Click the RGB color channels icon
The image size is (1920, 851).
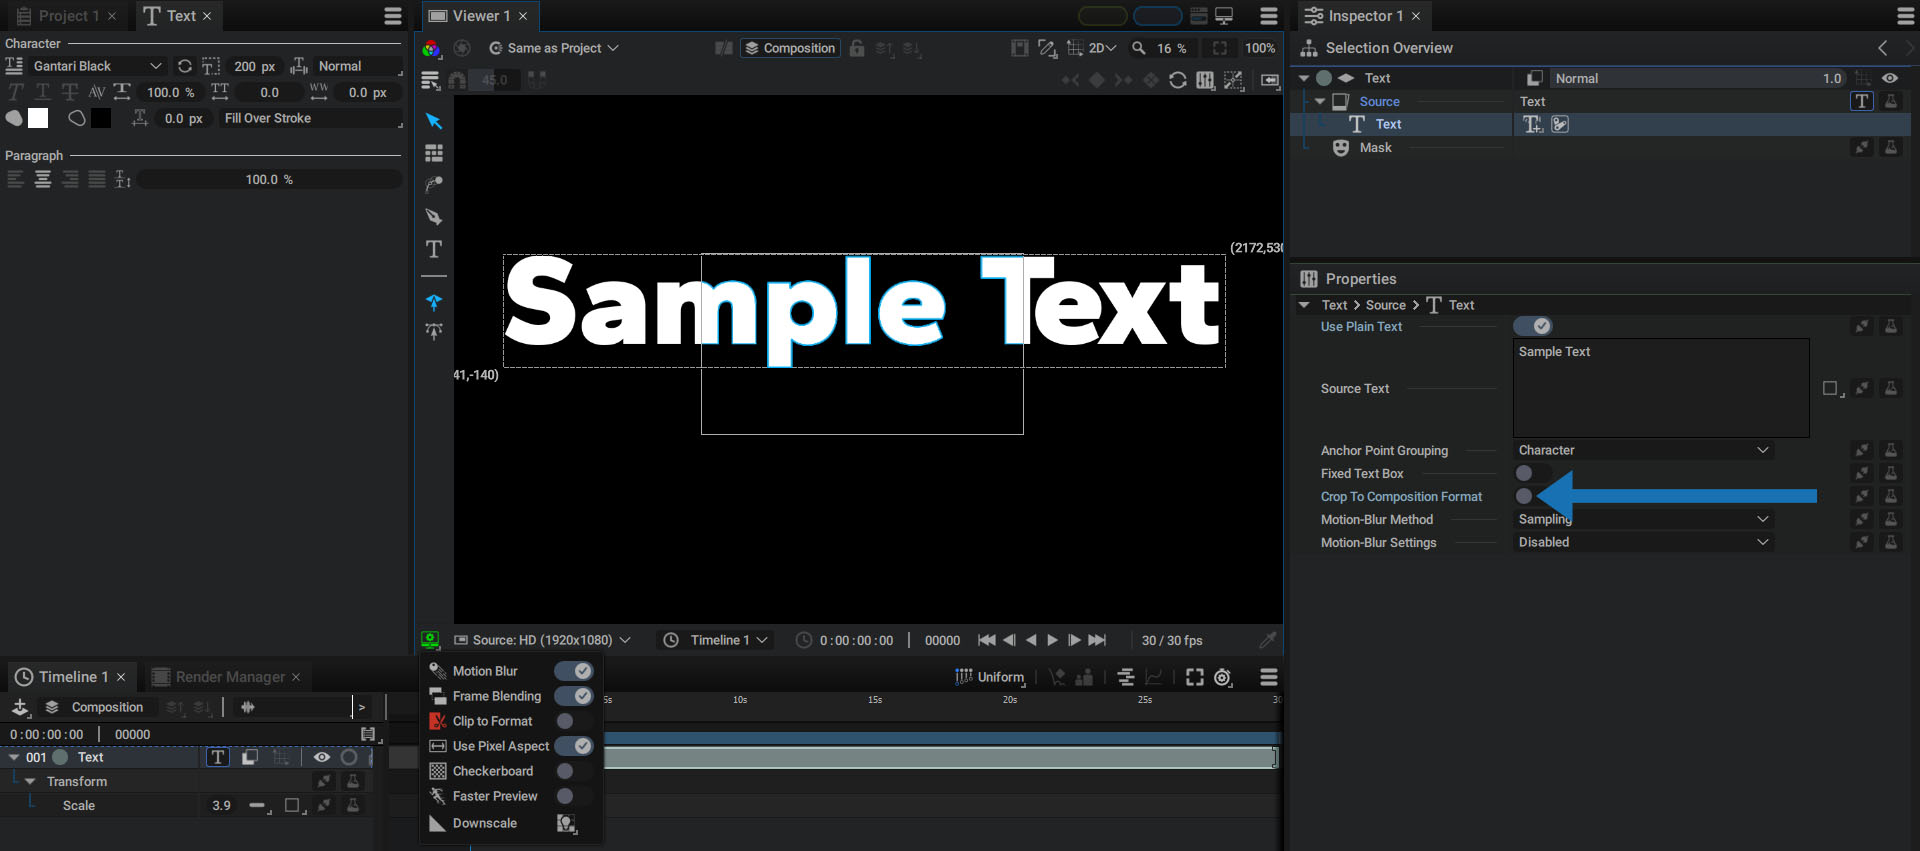click(x=431, y=48)
